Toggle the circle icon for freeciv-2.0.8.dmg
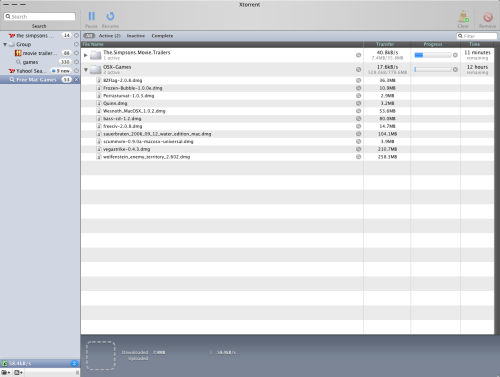 [x=358, y=126]
